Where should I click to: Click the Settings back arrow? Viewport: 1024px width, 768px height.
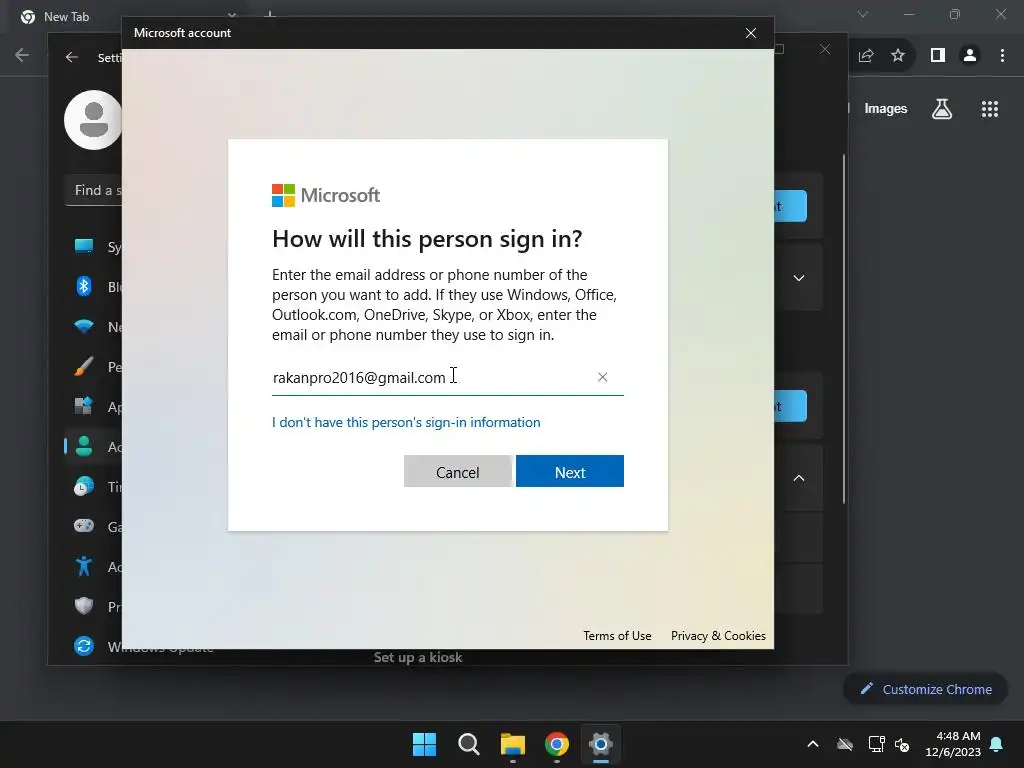click(x=72, y=57)
